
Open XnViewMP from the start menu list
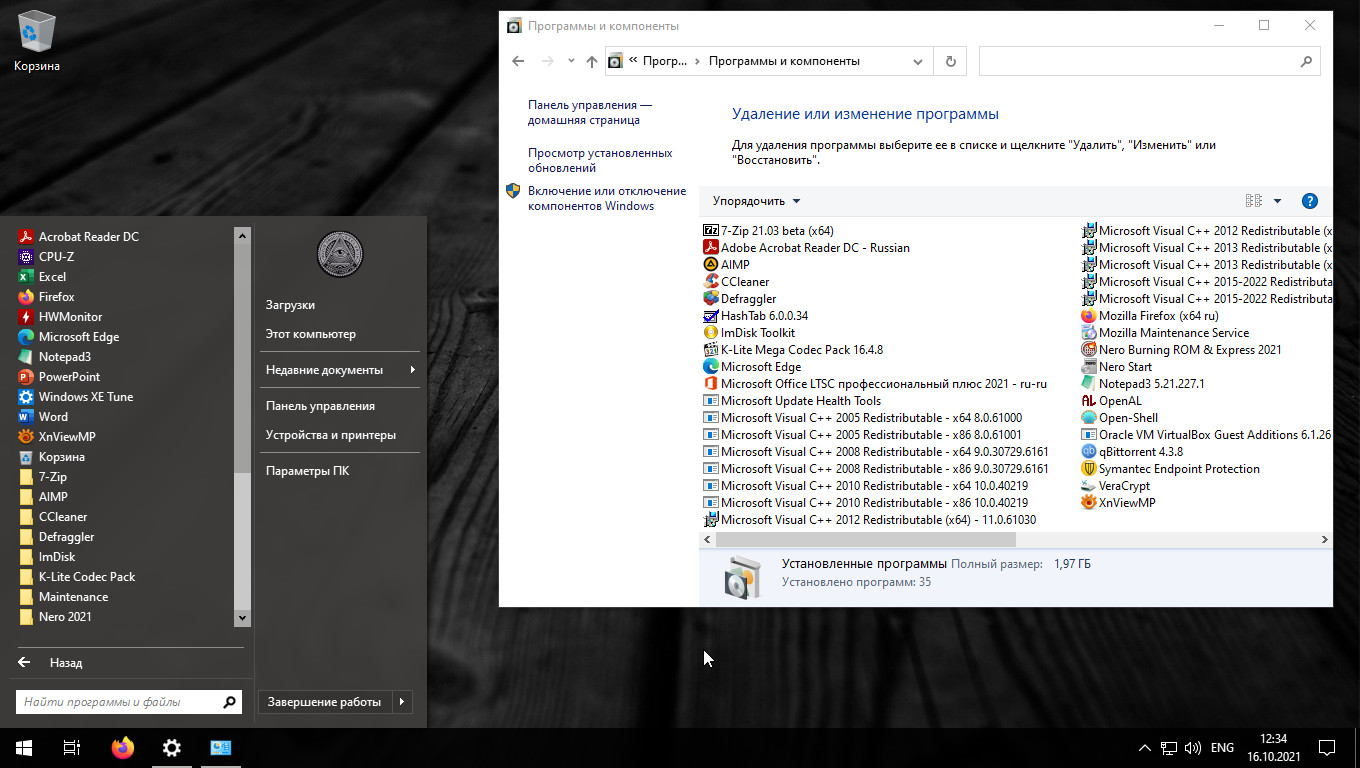coord(57,437)
